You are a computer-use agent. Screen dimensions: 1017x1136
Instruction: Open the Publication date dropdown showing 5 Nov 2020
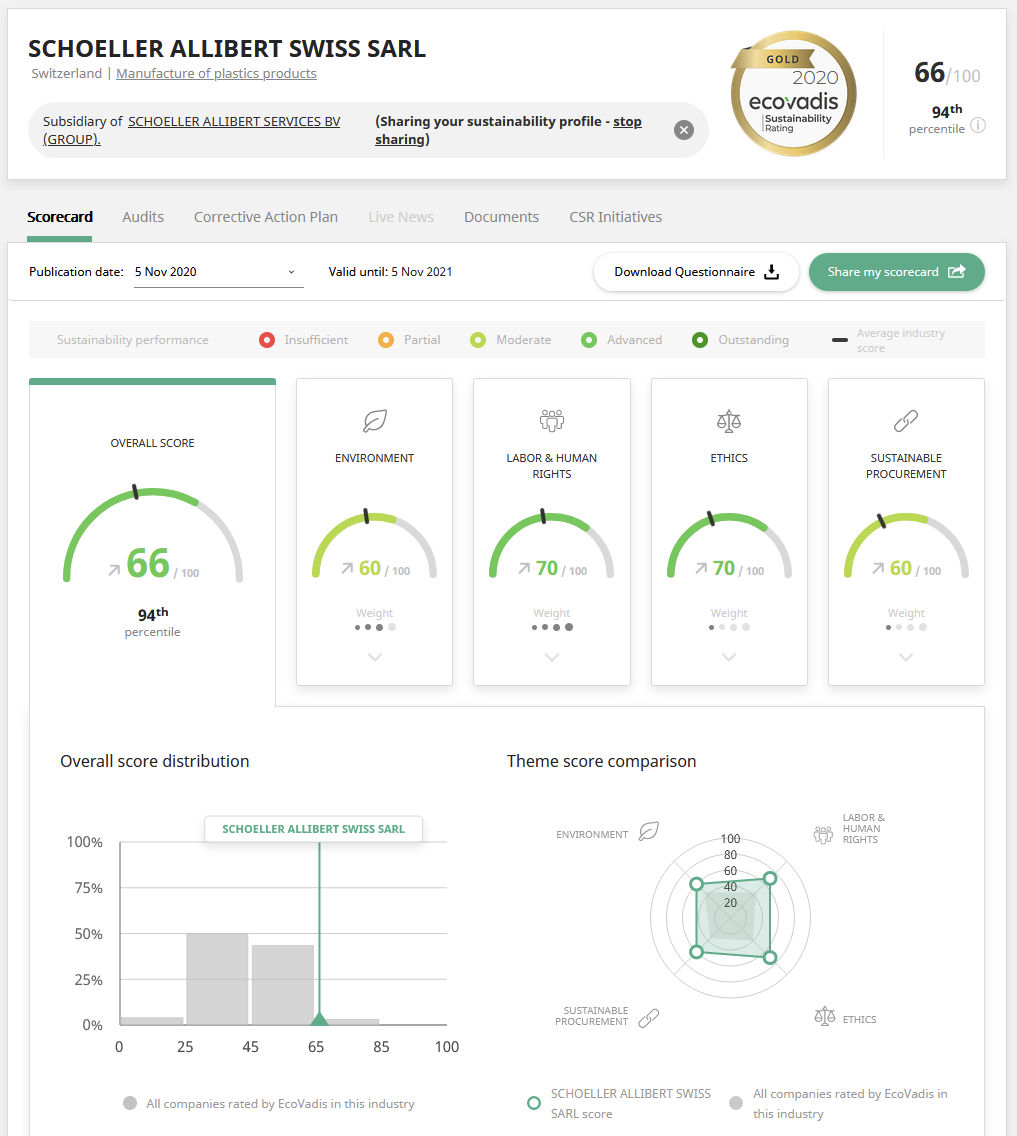click(x=218, y=272)
